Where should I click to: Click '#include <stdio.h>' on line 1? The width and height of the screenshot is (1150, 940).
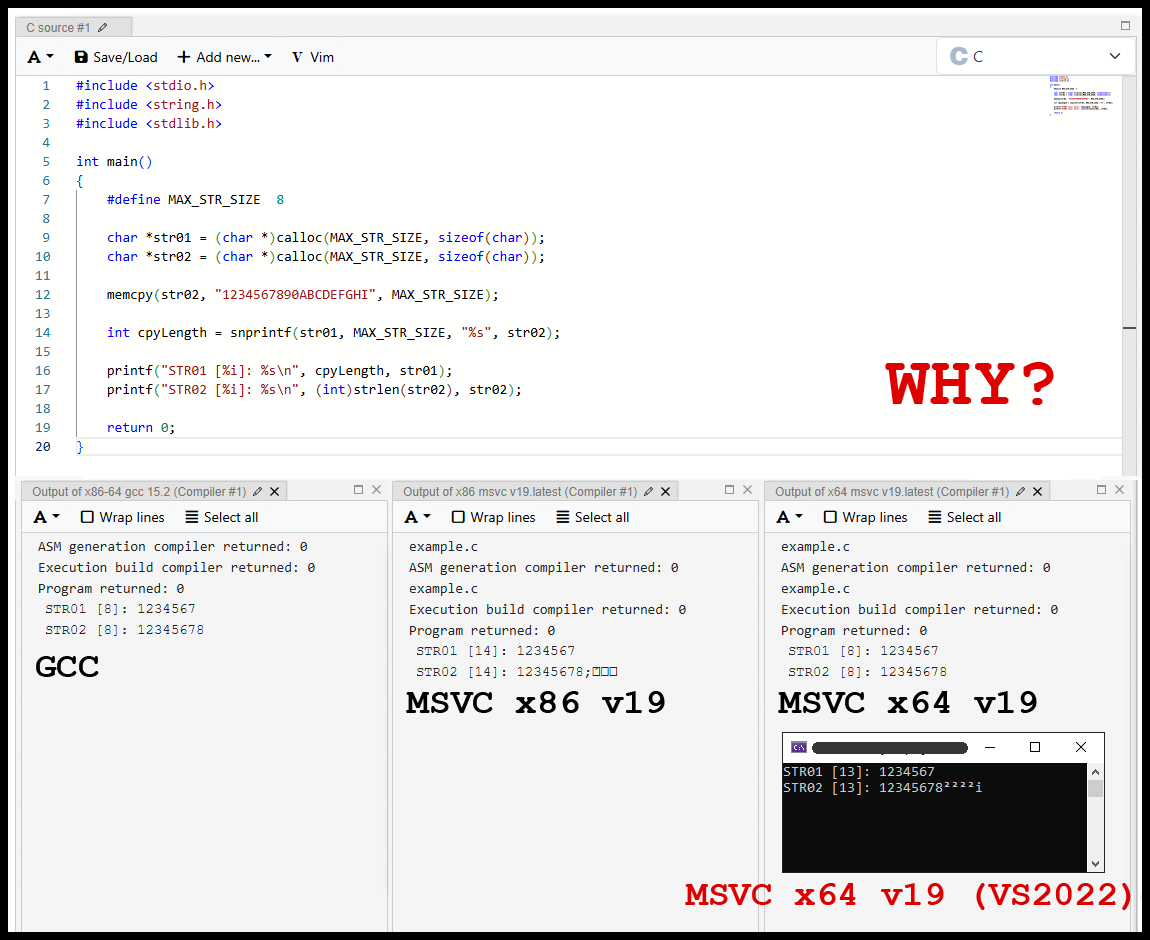click(x=144, y=86)
